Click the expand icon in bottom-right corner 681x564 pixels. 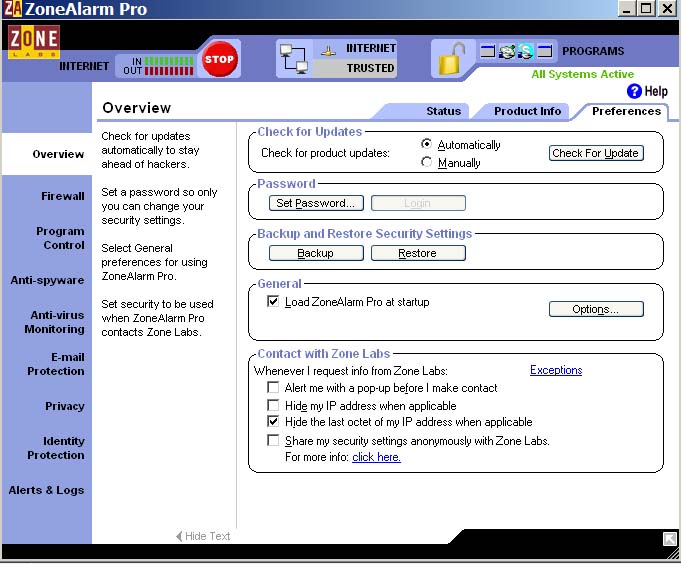point(670,539)
